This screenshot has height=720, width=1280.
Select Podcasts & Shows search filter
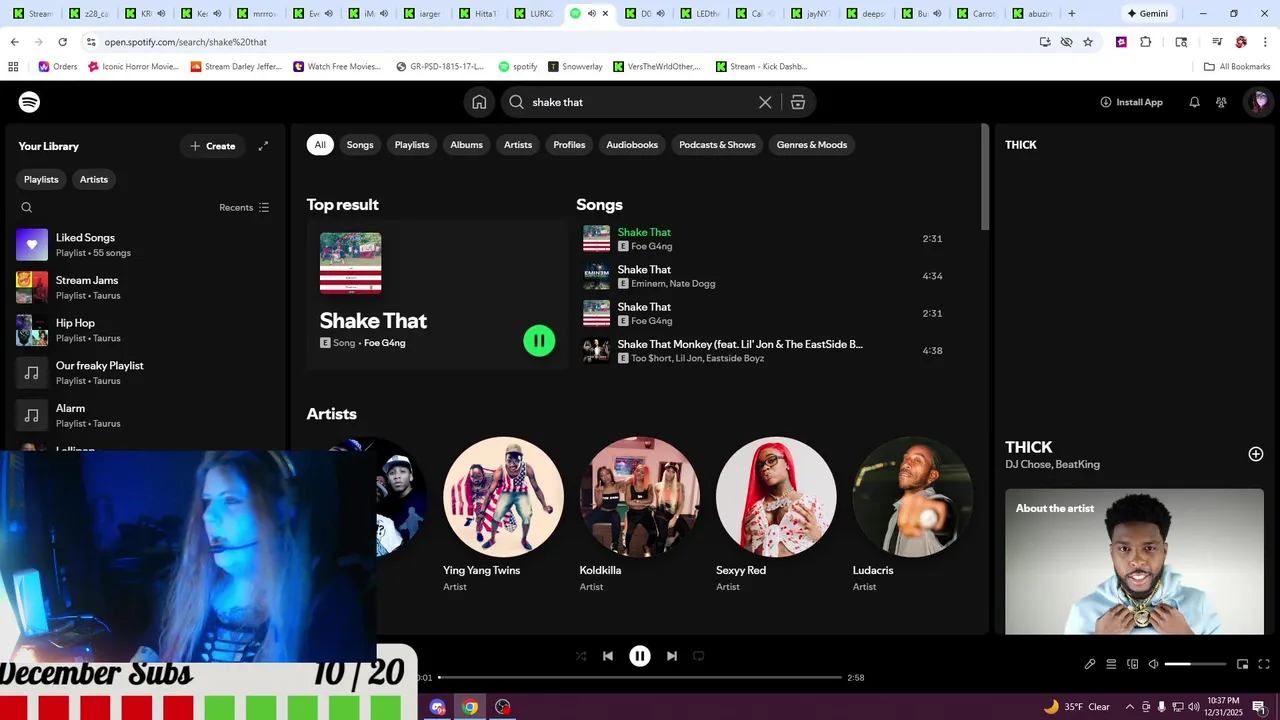point(717,145)
